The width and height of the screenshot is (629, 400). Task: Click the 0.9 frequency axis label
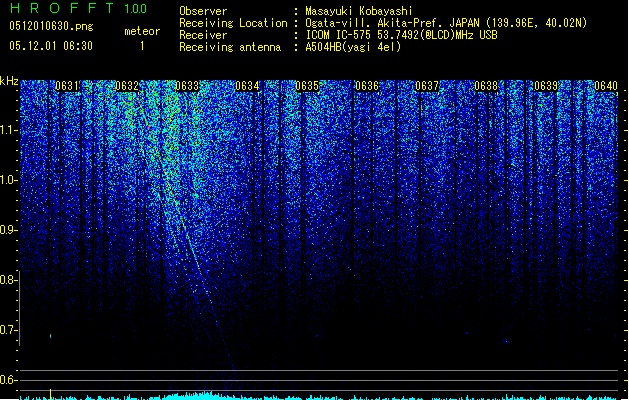click(8, 230)
